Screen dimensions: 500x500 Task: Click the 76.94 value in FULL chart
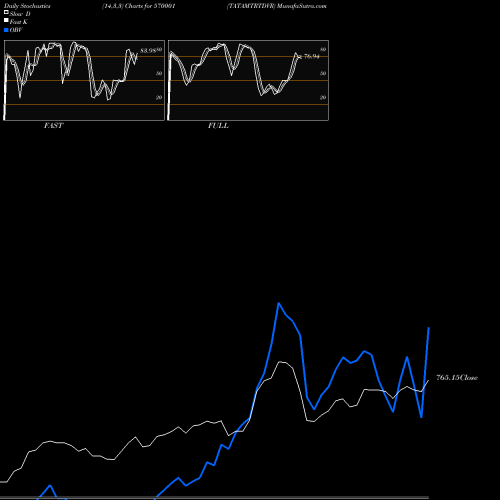point(312,56)
